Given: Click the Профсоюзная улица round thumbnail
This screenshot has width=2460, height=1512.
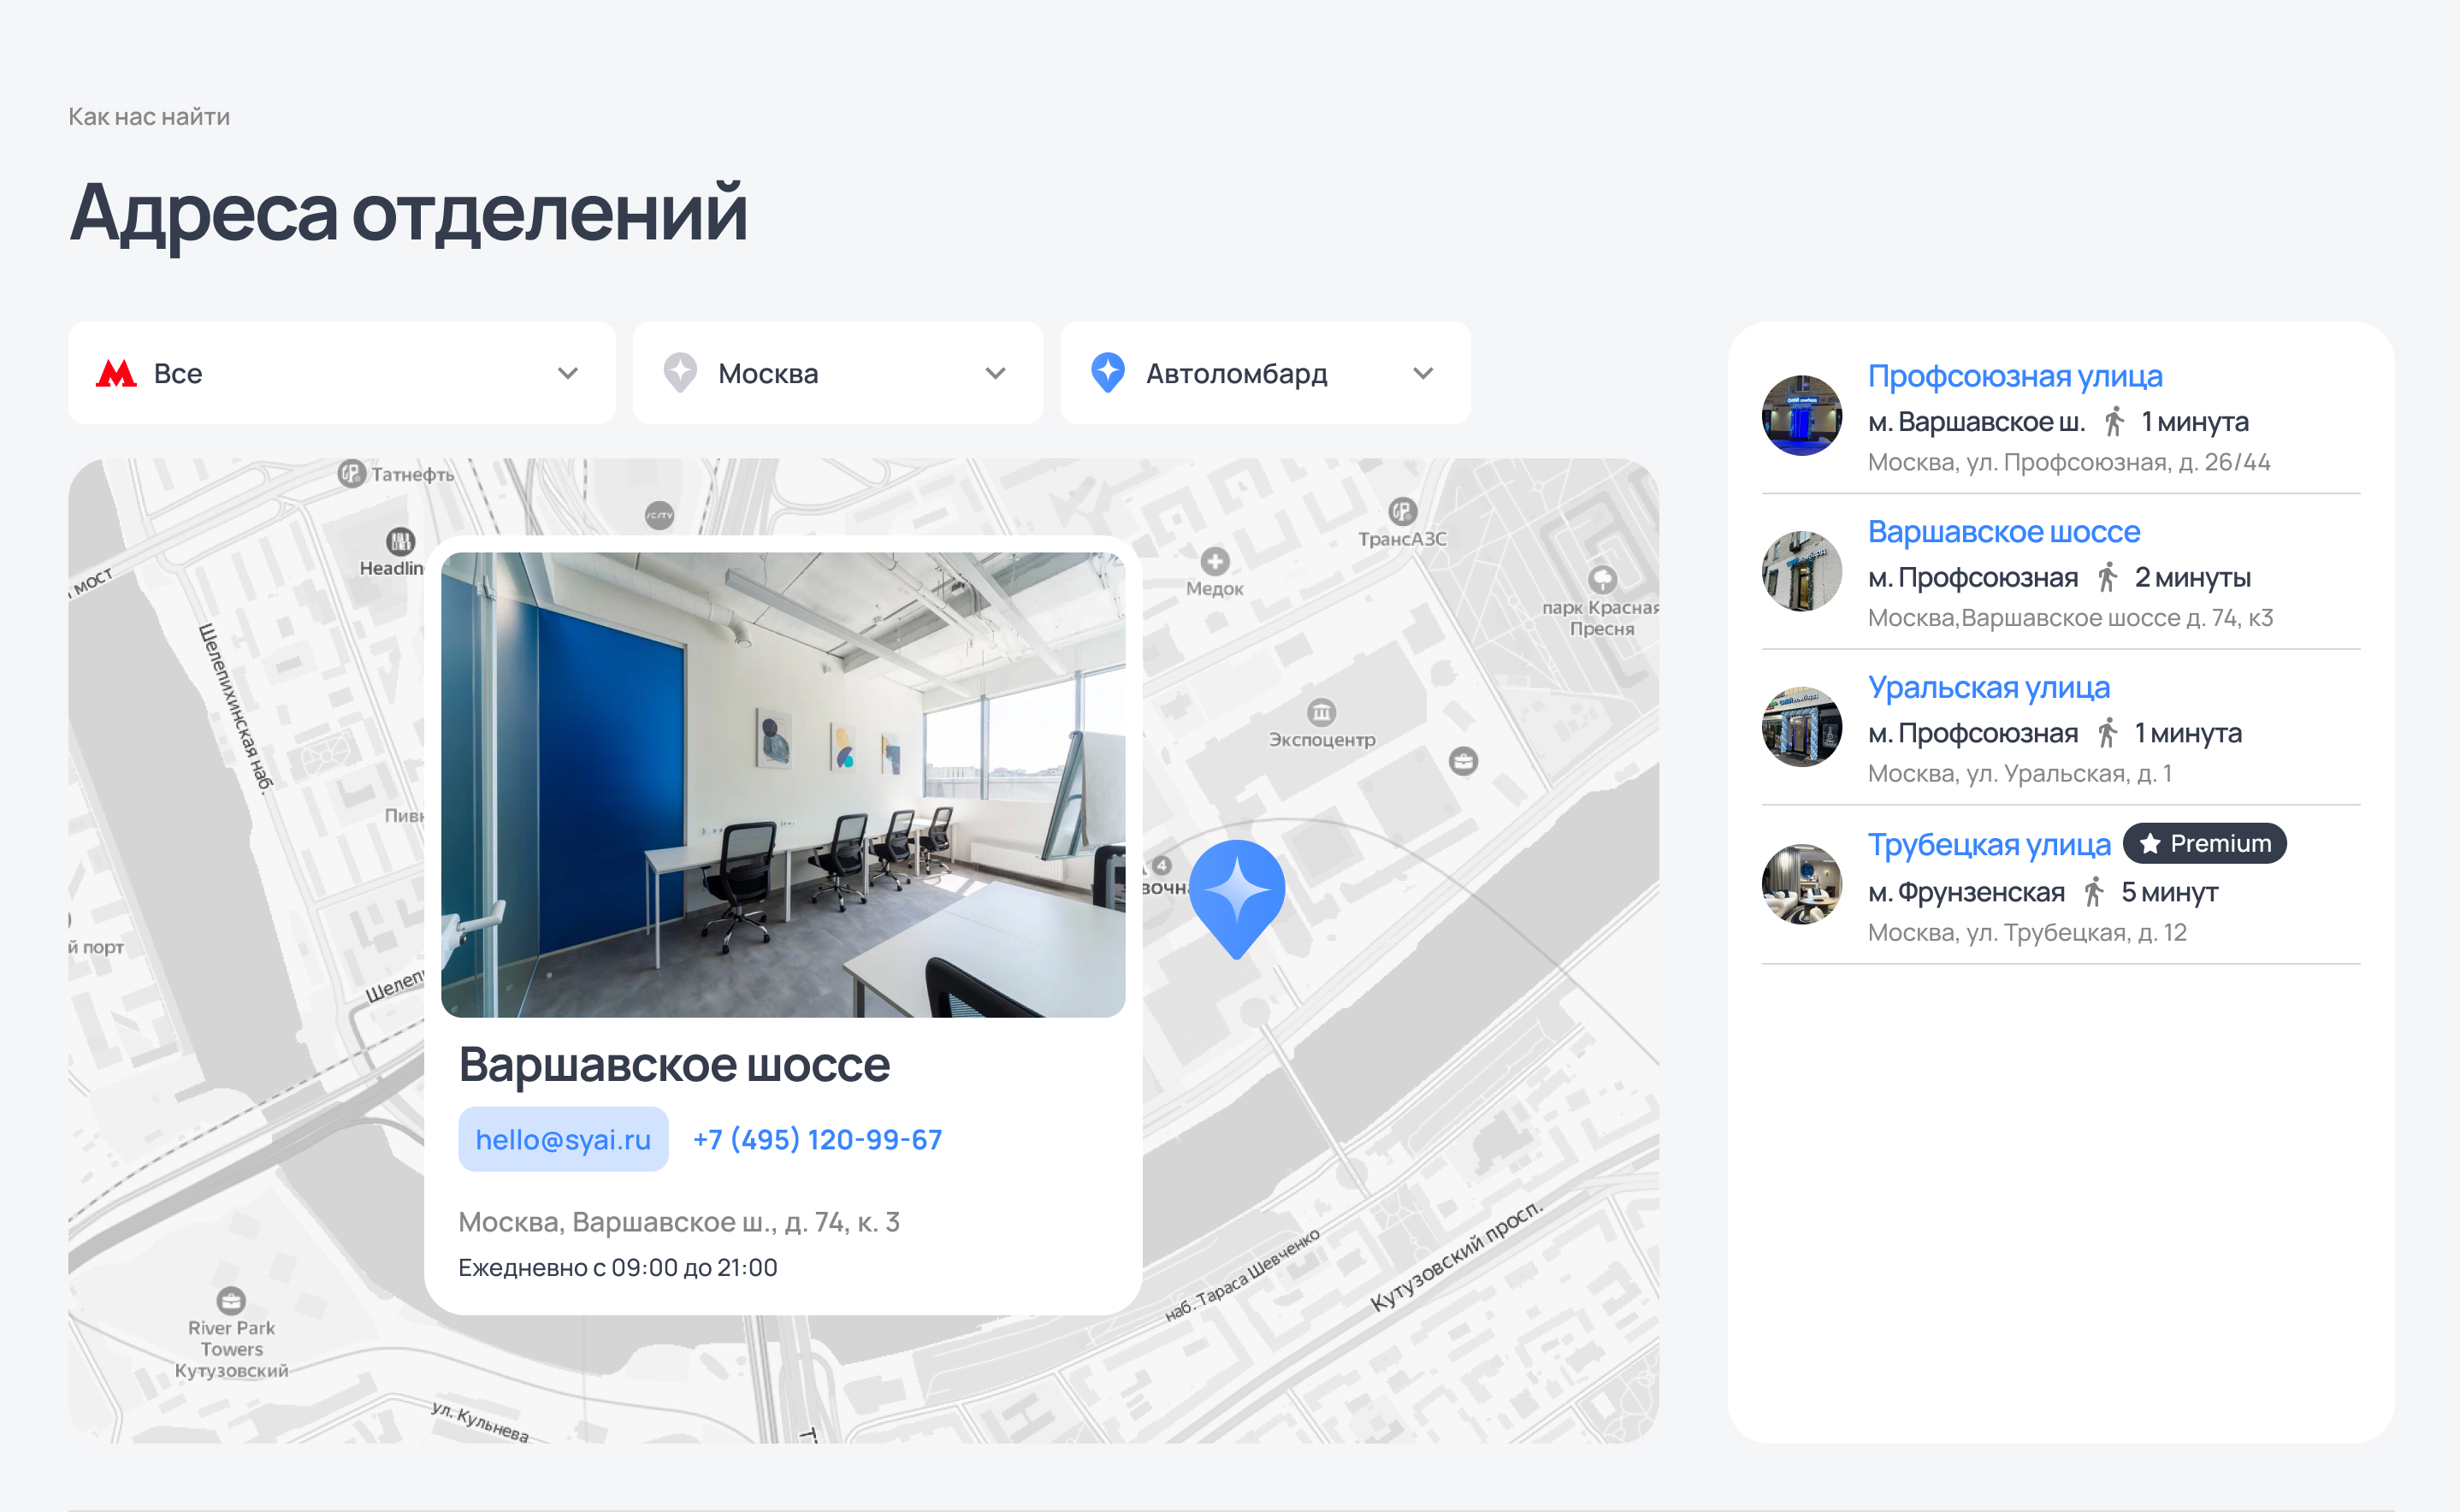Looking at the screenshot, I should (1802, 415).
